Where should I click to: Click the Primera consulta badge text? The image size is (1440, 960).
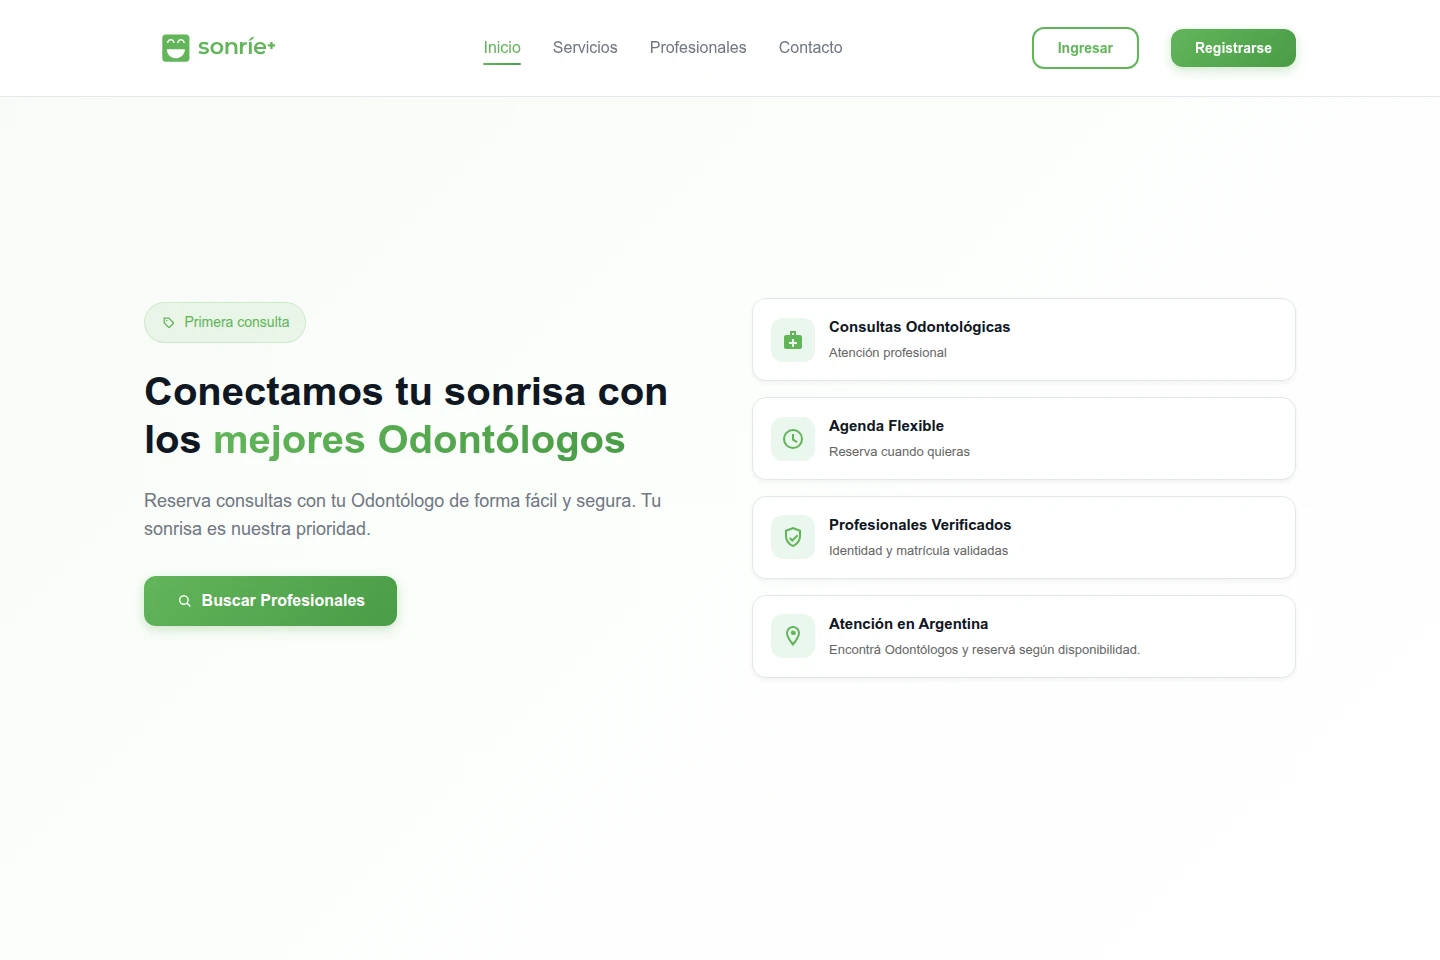click(x=237, y=322)
